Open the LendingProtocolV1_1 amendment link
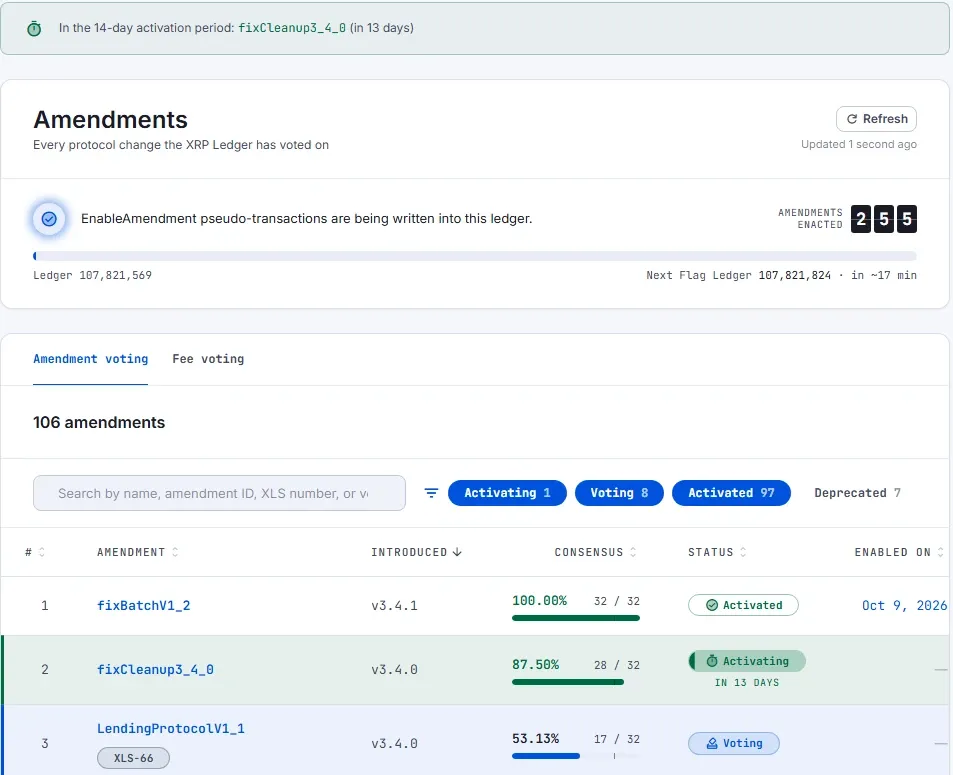The width and height of the screenshot is (953, 775). pos(171,728)
